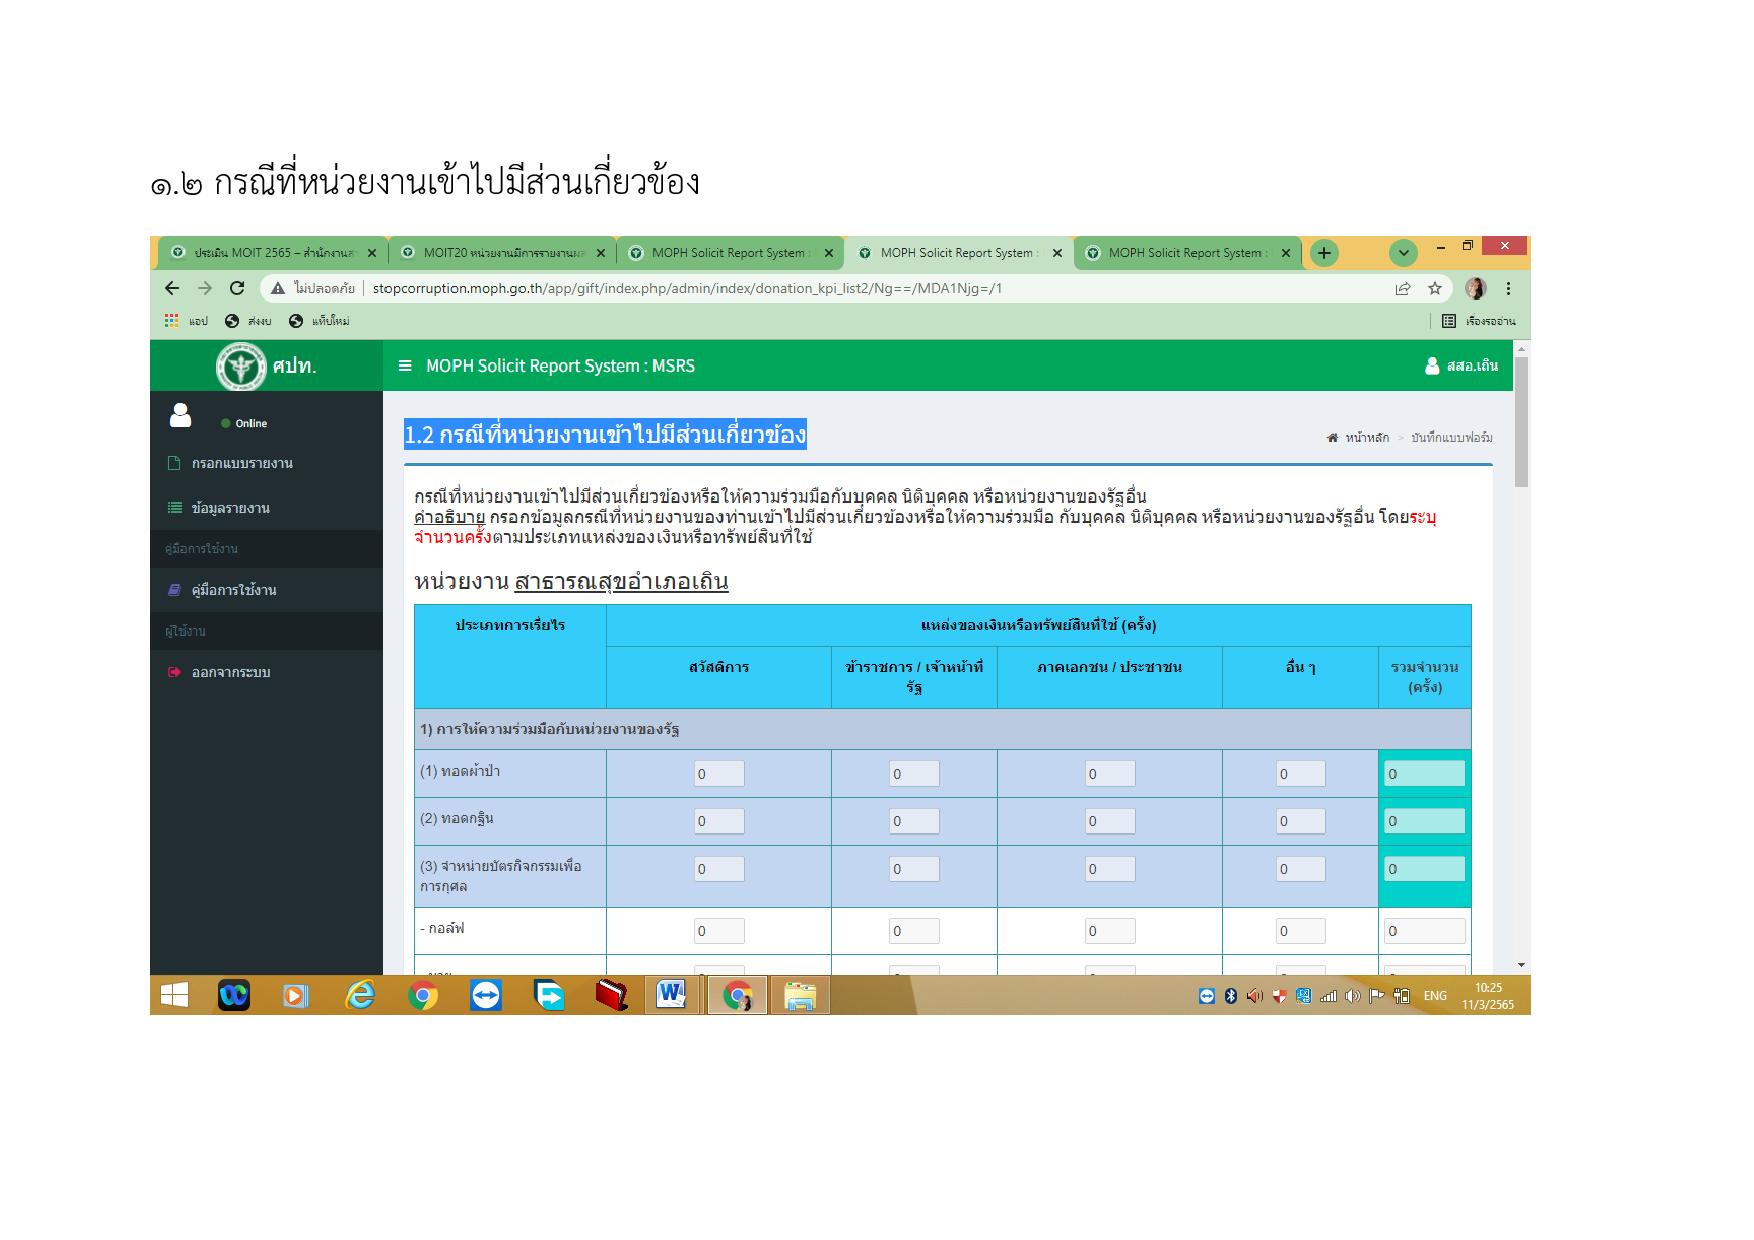Click the Bluetooth tray icon

point(1231,996)
